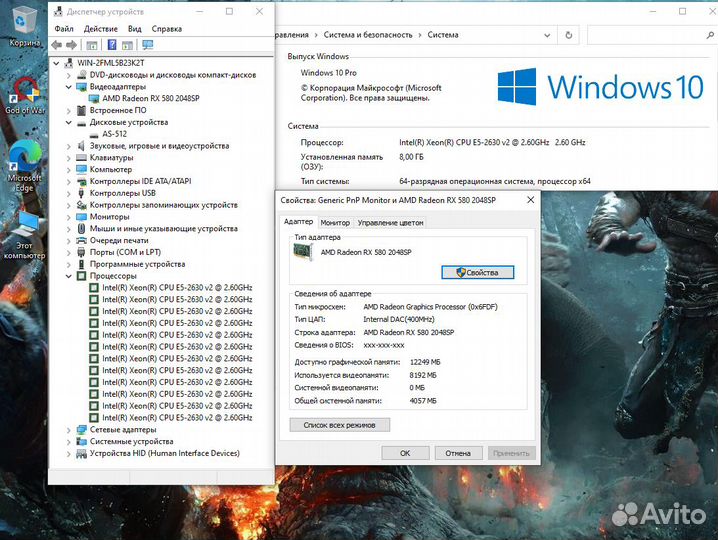Select Контроллеры запоминающих устройств item

click(x=163, y=205)
